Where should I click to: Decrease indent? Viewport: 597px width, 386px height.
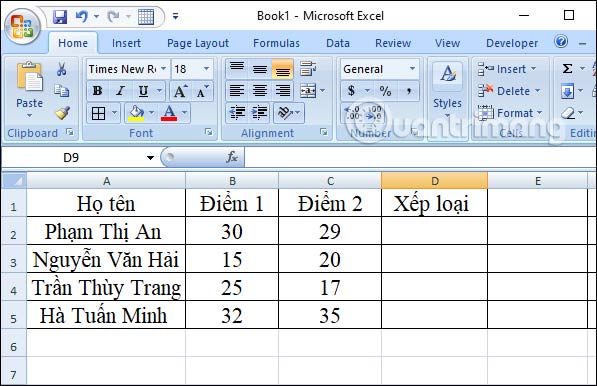(237, 113)
